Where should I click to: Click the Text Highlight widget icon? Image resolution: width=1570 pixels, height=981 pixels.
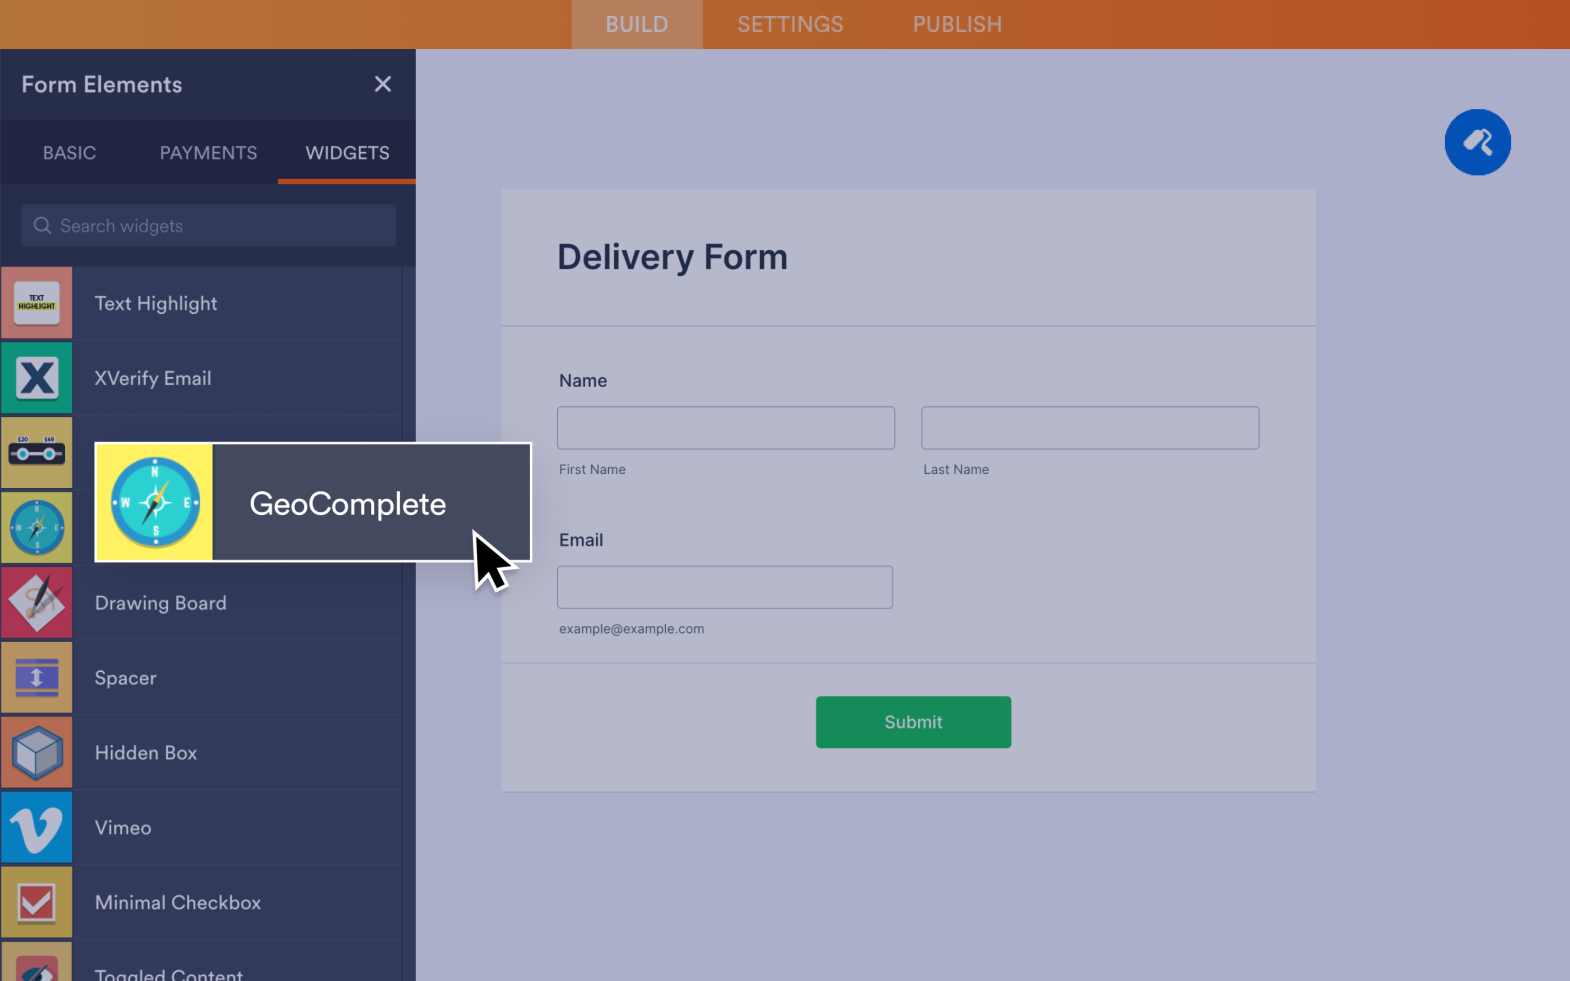pos(37,303)
